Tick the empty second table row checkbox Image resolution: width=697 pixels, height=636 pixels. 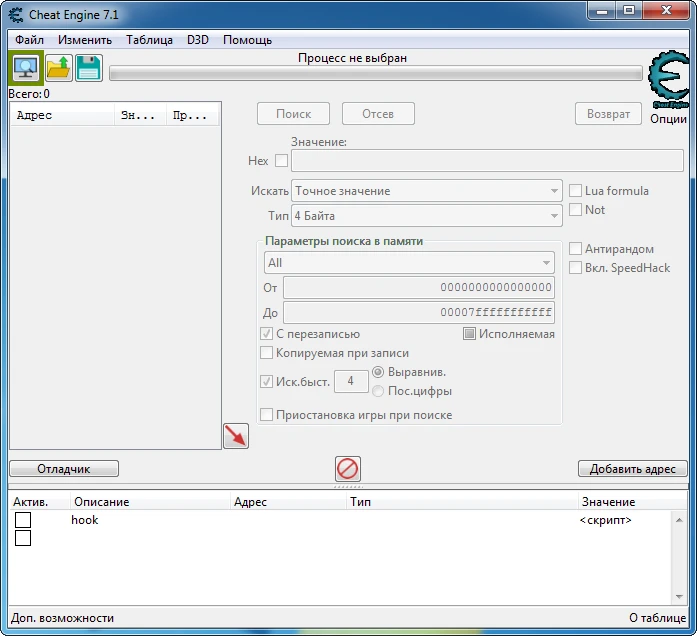click(x=23, y=538)
